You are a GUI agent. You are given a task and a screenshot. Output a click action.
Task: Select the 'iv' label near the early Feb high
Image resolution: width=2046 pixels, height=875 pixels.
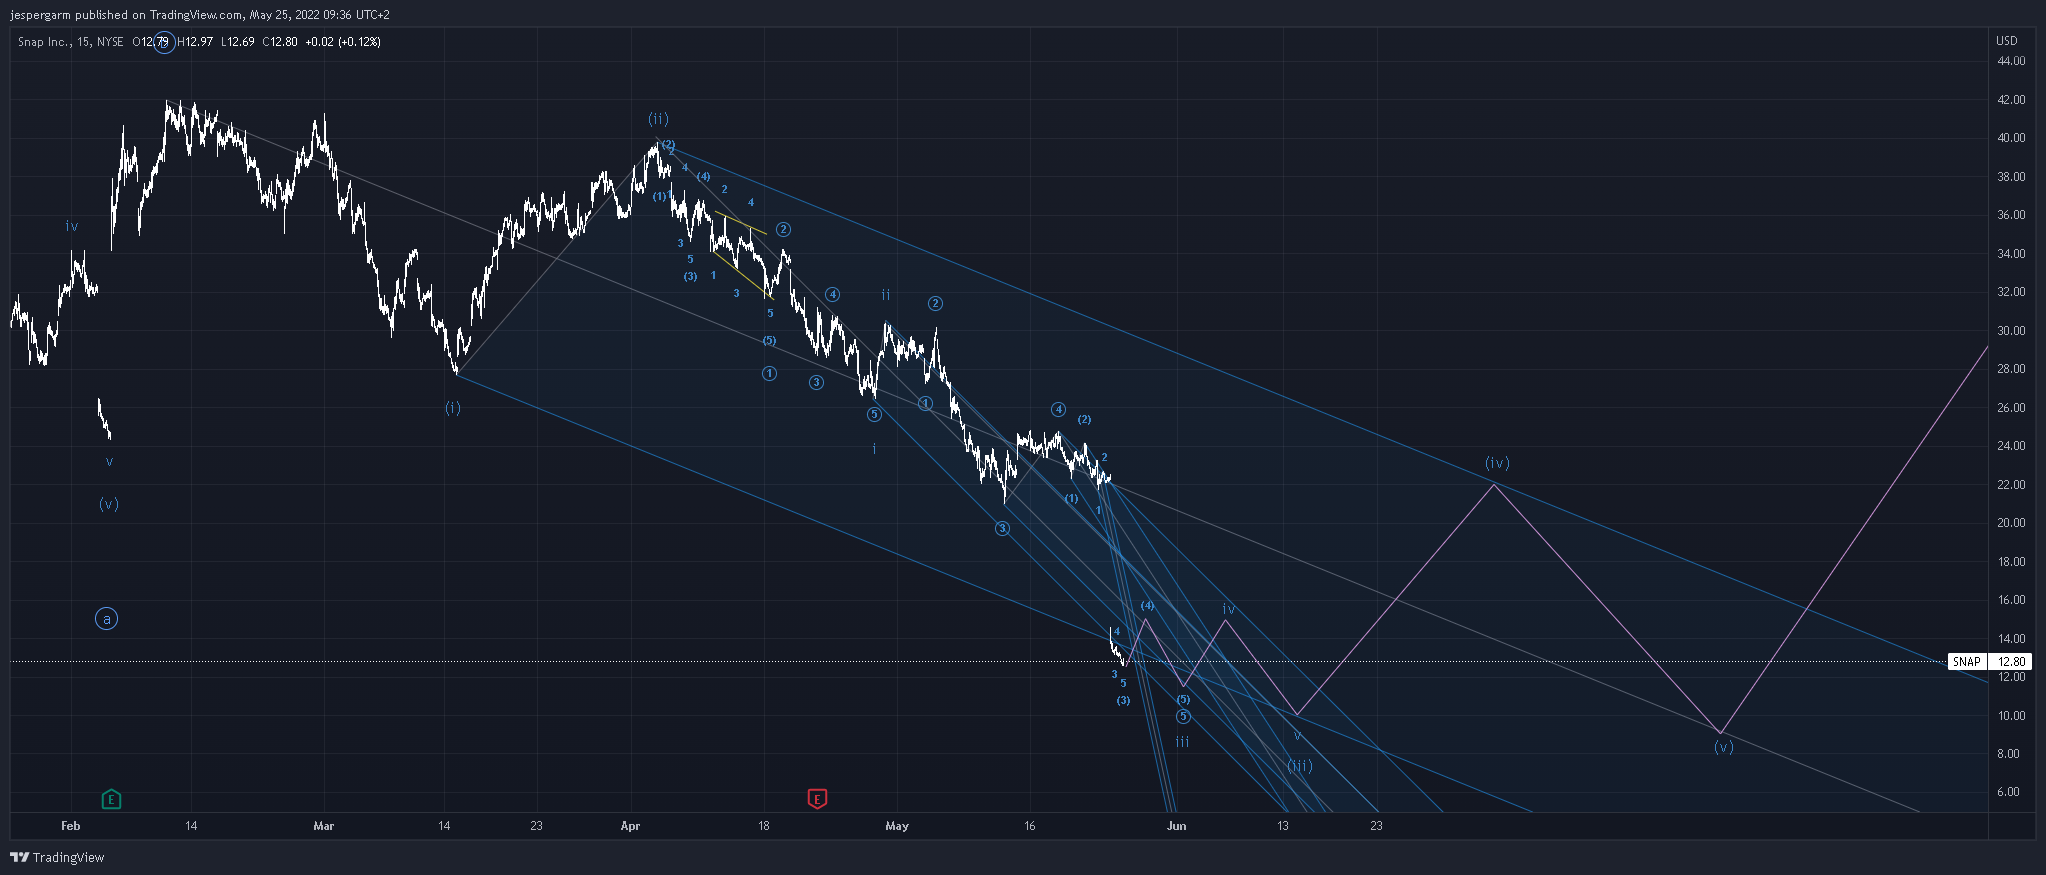click(x=72, y=227)
